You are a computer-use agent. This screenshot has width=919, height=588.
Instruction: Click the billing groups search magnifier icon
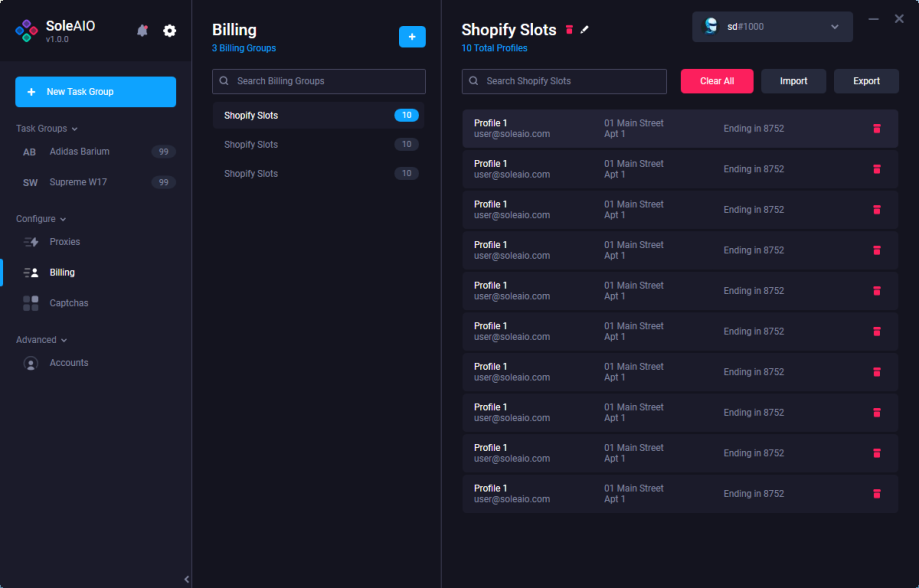click(224, 81)
